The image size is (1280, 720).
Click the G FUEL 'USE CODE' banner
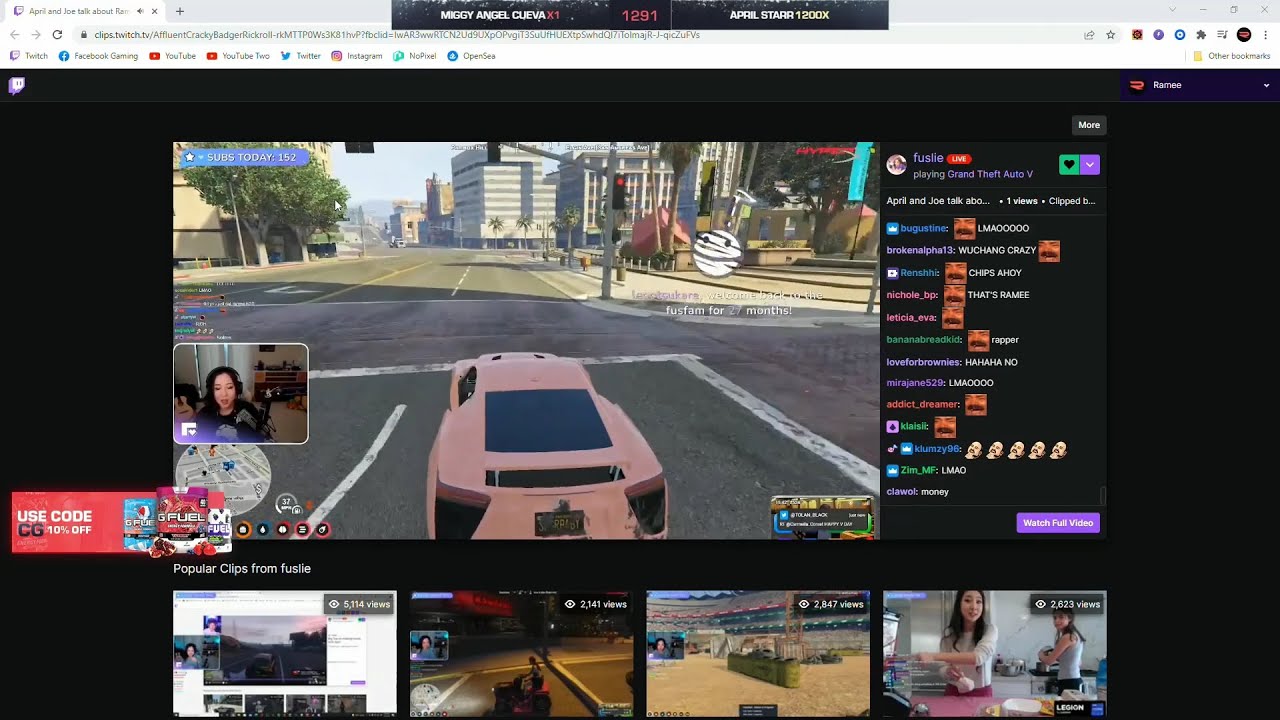121,523
